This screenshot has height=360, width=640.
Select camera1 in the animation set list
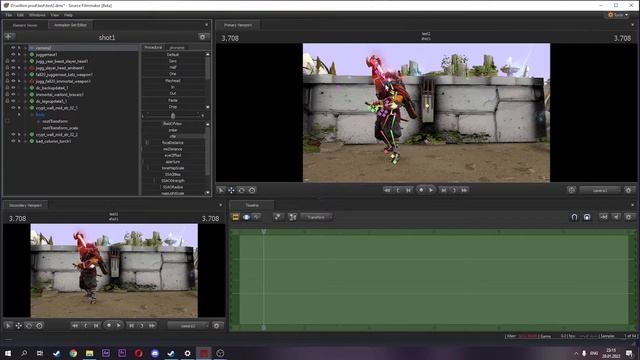click(x=43, y=48)
